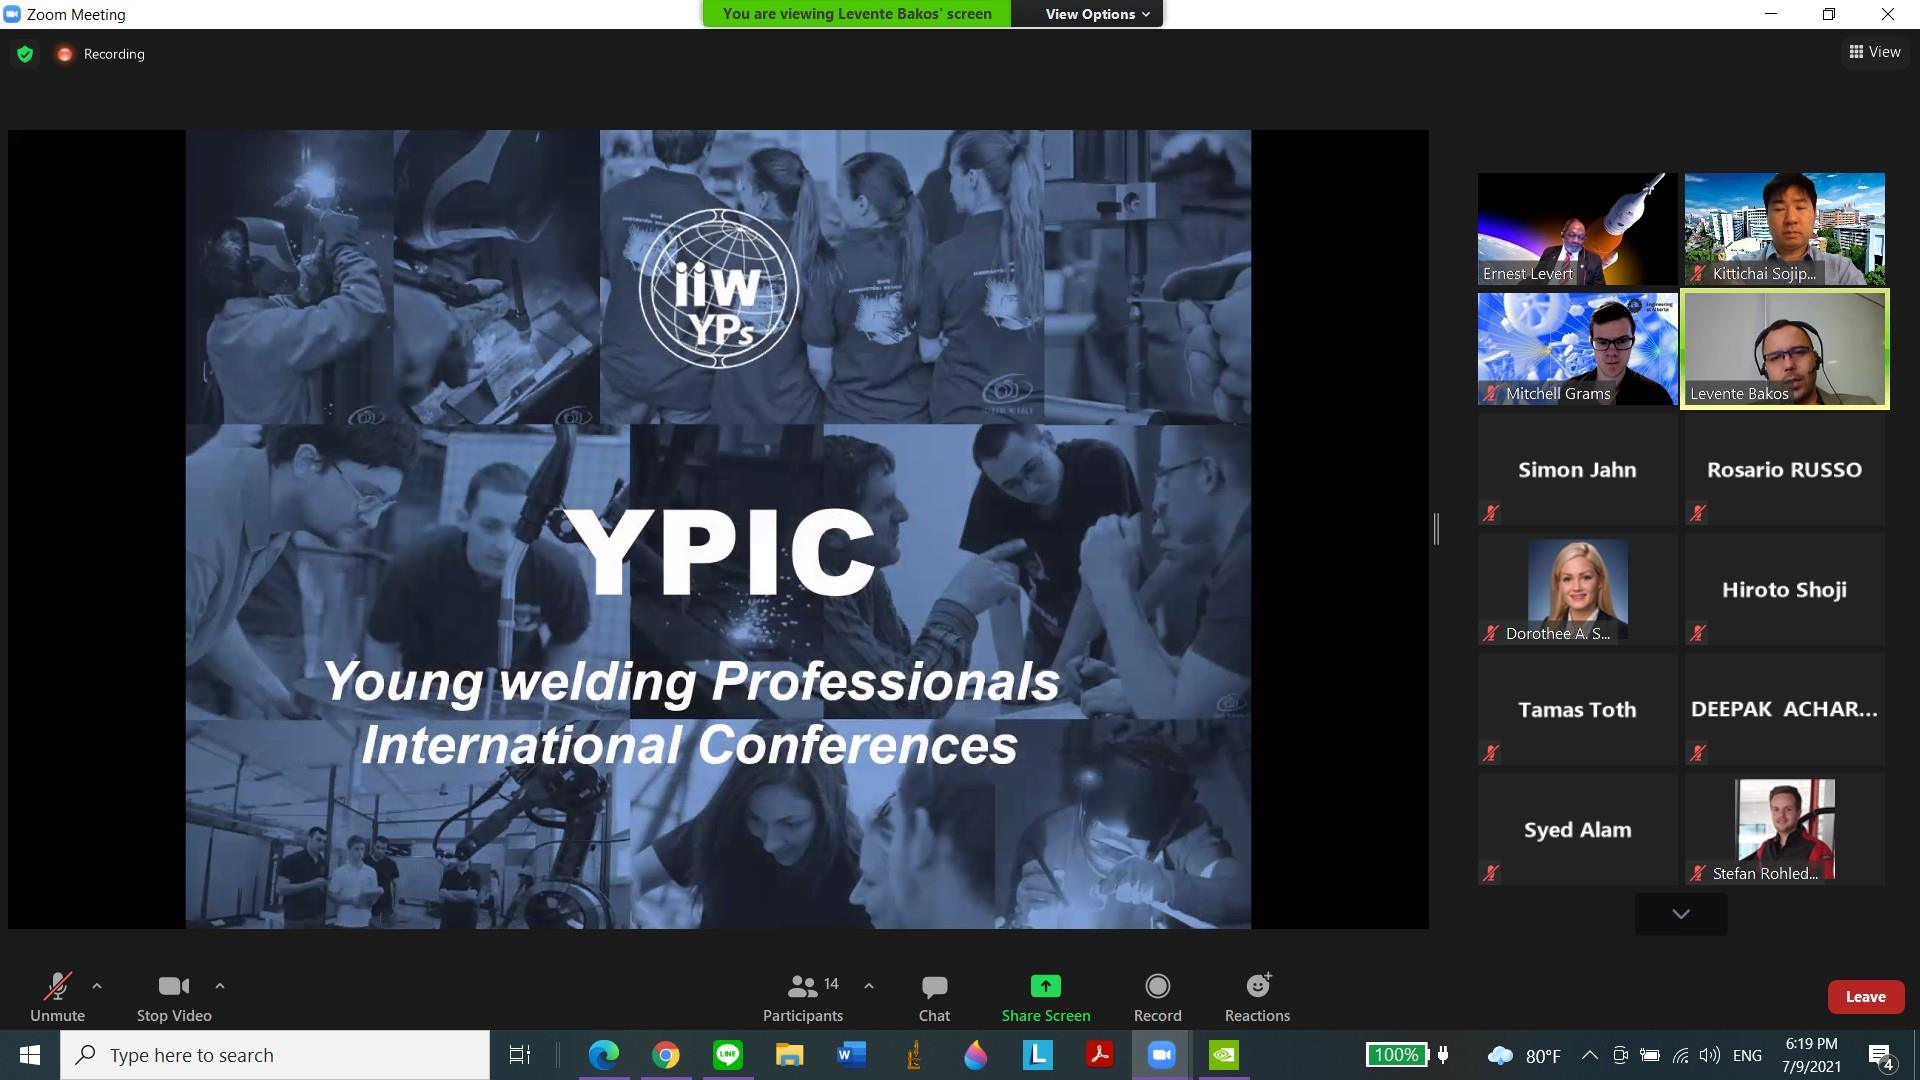Show hidden system tray icons
This screenshot has width=1920, height=1080.
pos(1589,1055)
